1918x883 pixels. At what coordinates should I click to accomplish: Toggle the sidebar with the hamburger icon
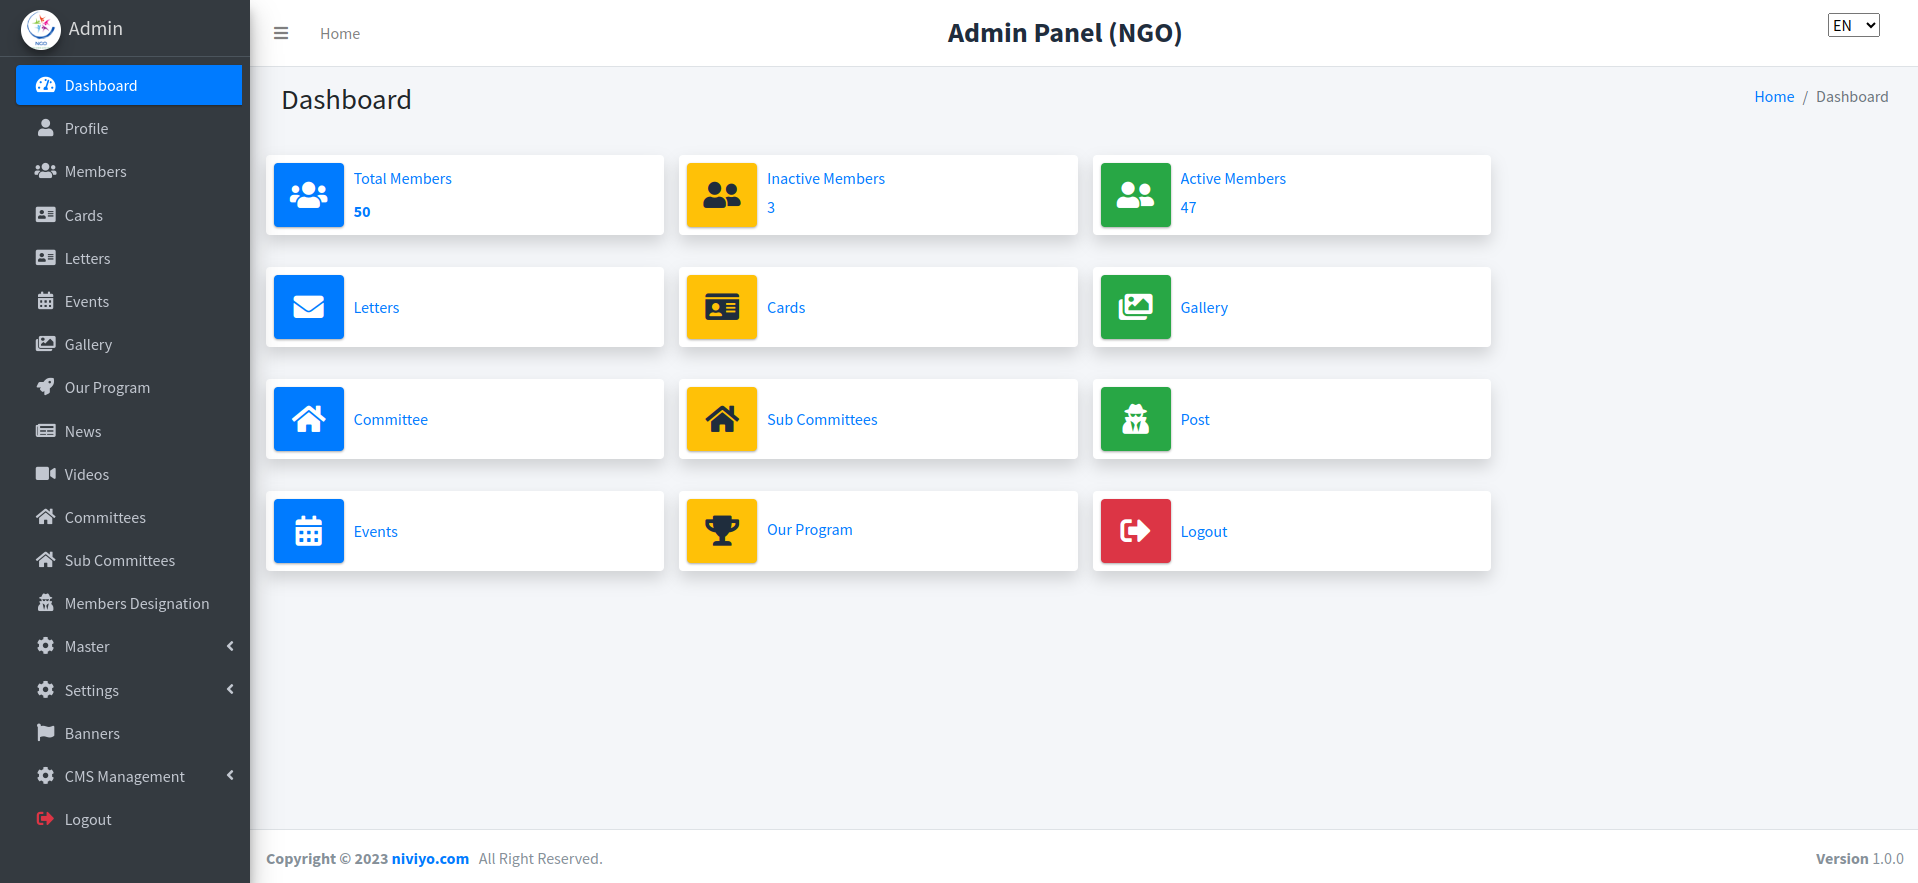pyautogui.click(x=281, y=33)
